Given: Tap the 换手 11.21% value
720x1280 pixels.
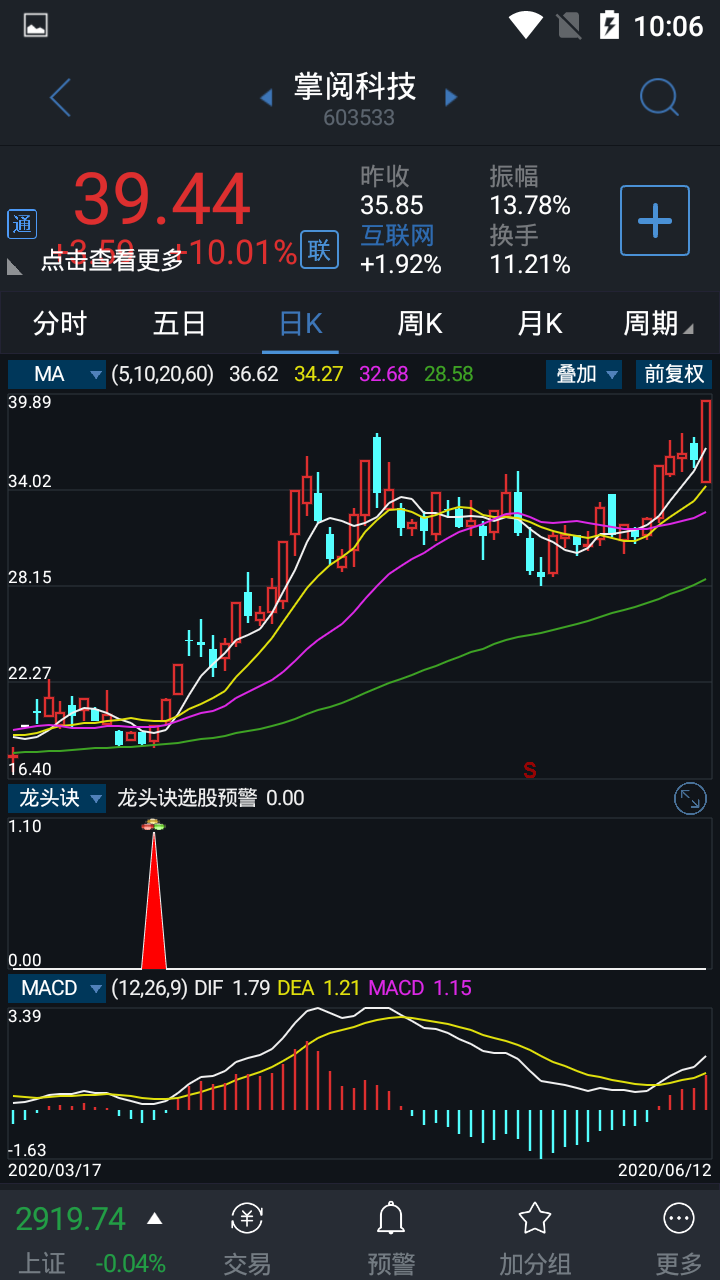Looking at the screenshot, I should 530,265.
